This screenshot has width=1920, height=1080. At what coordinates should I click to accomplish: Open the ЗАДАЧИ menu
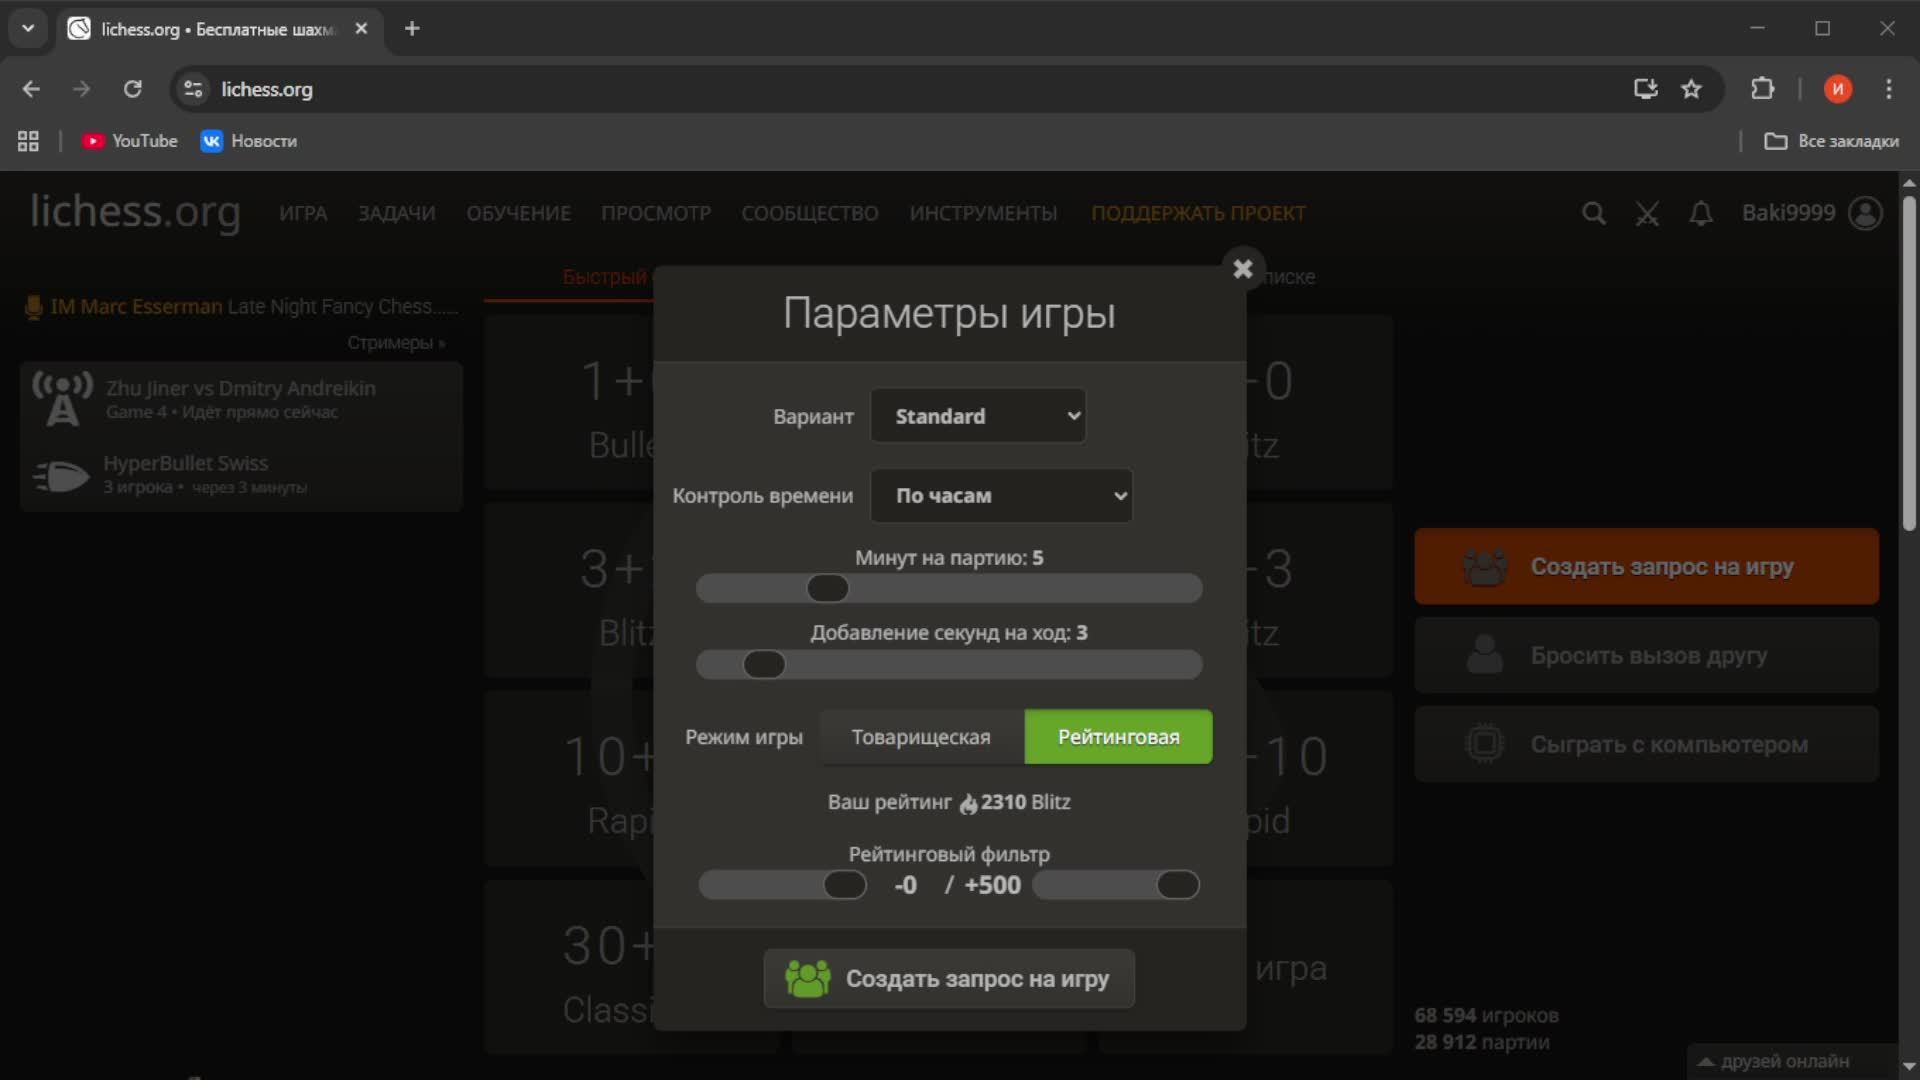point(396,213)
